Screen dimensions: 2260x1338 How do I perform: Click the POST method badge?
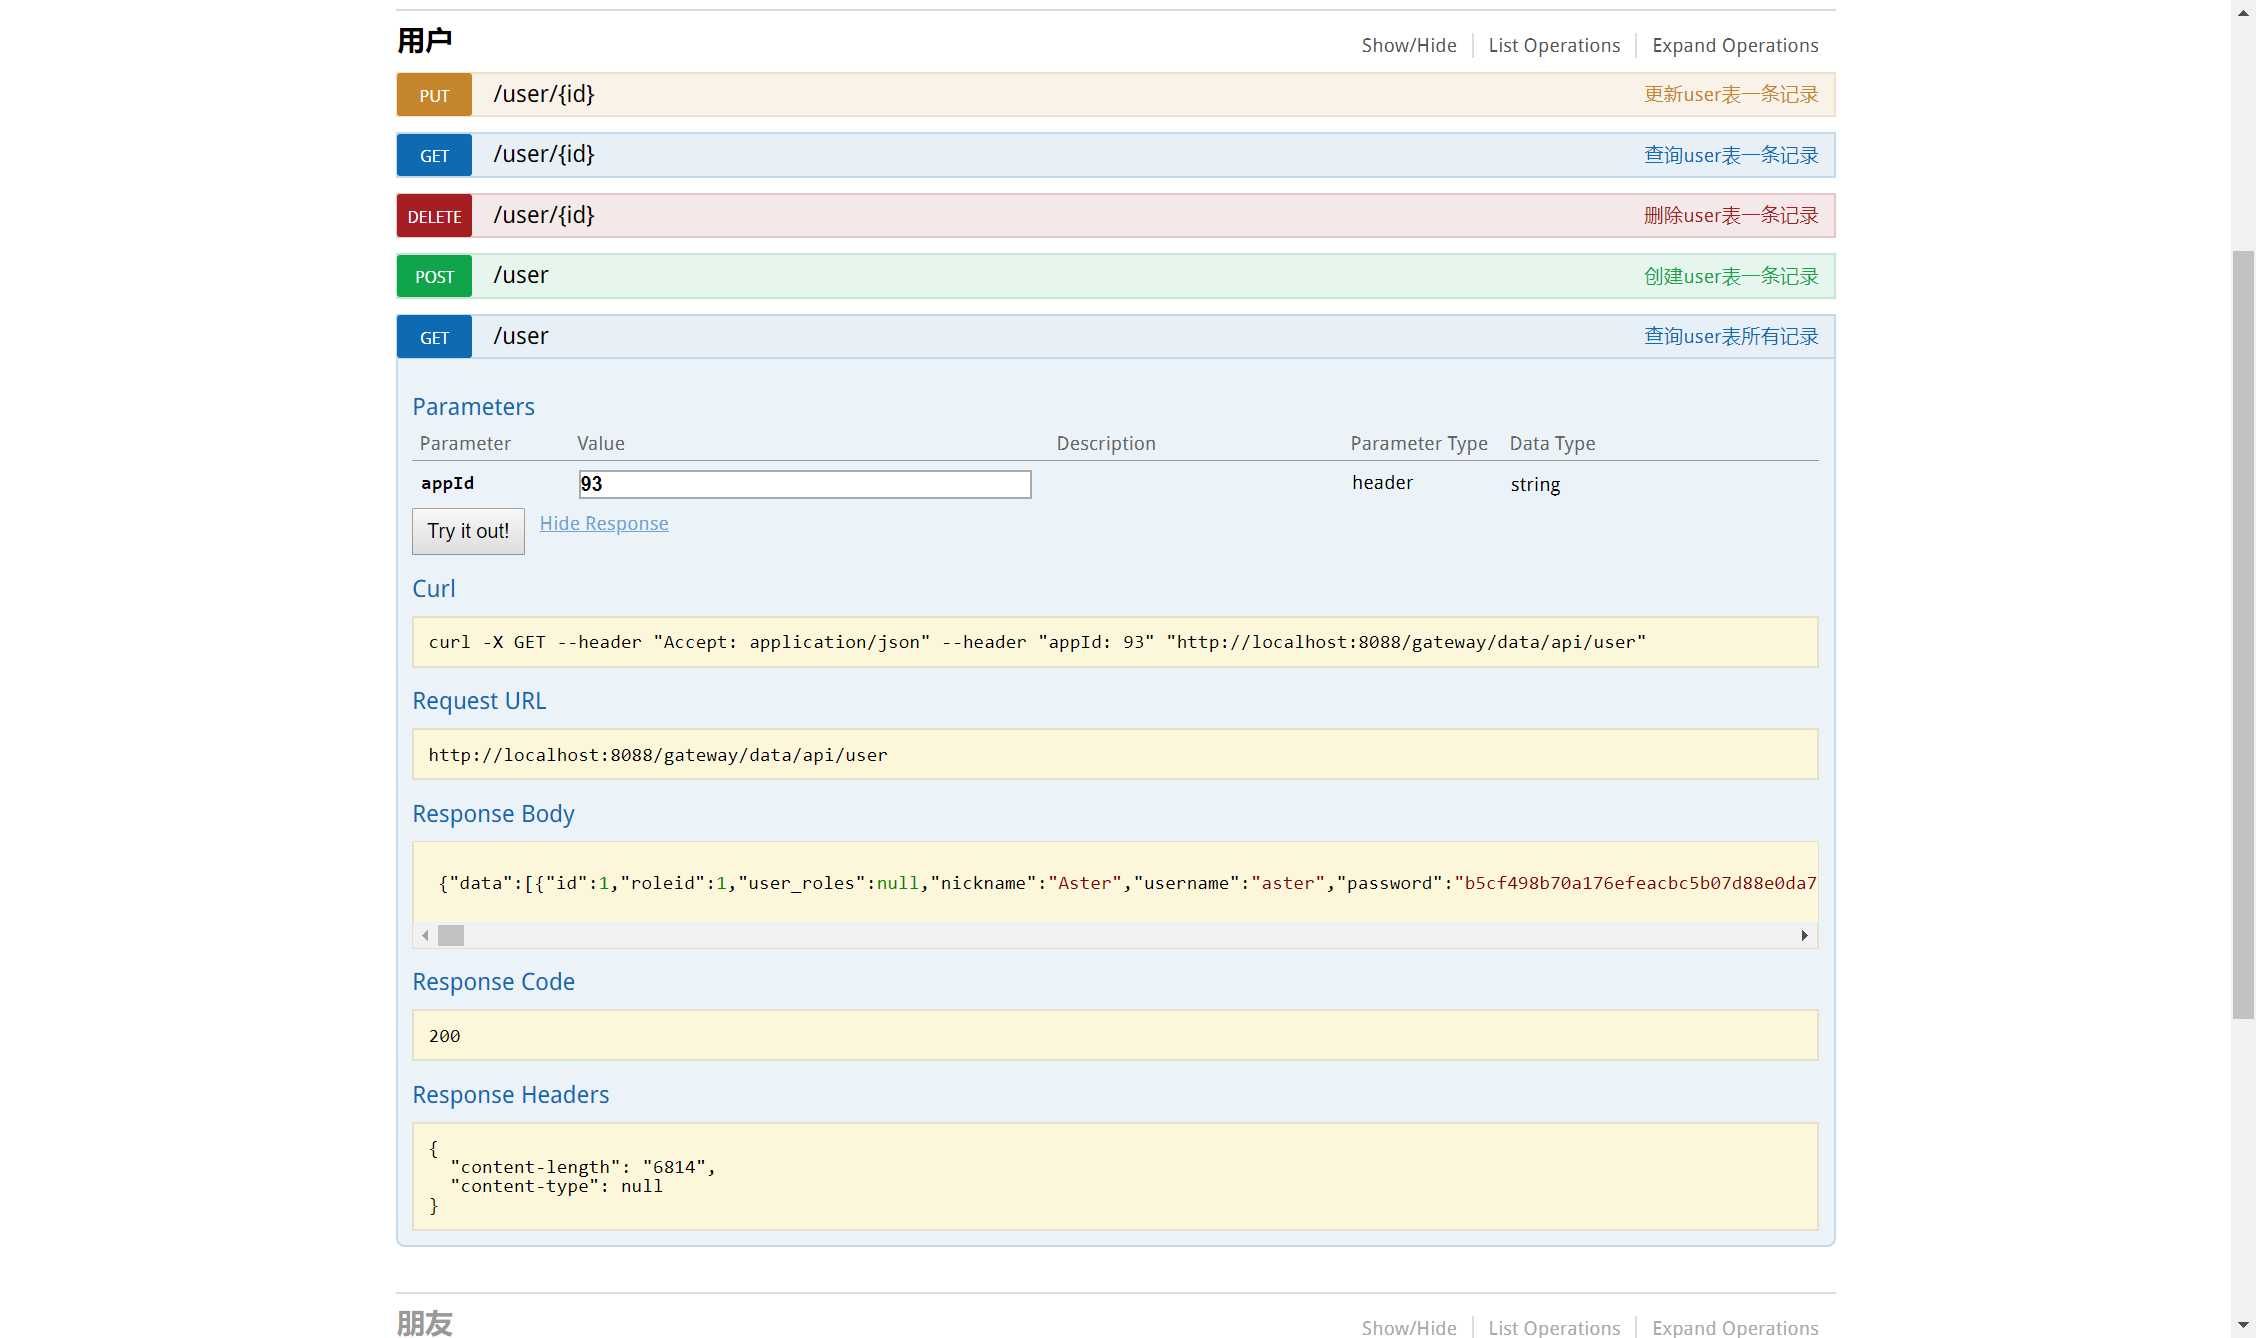tap(434, 277)
